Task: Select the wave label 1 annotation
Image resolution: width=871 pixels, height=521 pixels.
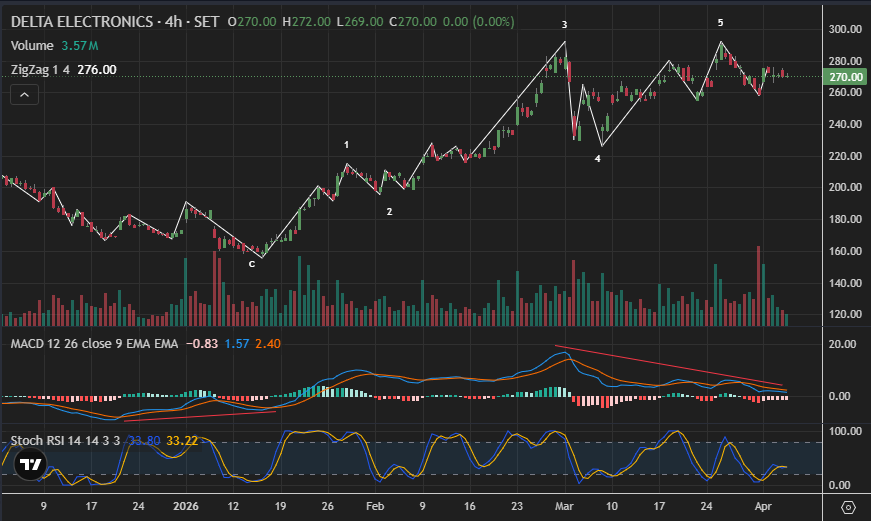Action: coord(346,145)
